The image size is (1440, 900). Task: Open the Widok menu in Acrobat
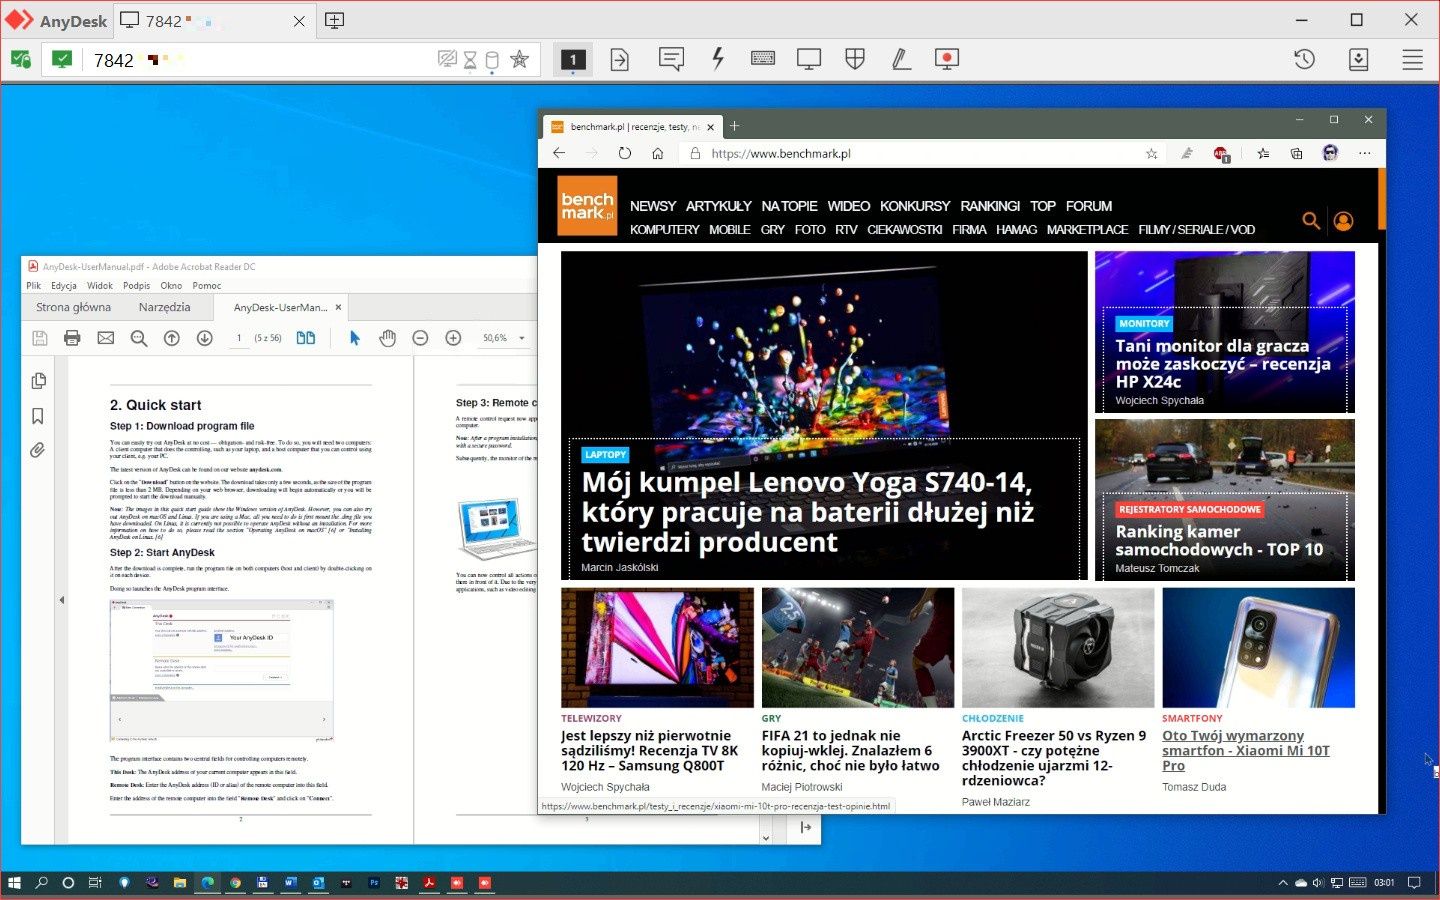point(100,286)
